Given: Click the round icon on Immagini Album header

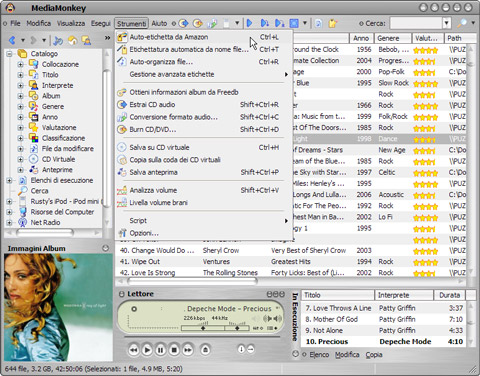Looking at the screenshot, I should [105, 248].
